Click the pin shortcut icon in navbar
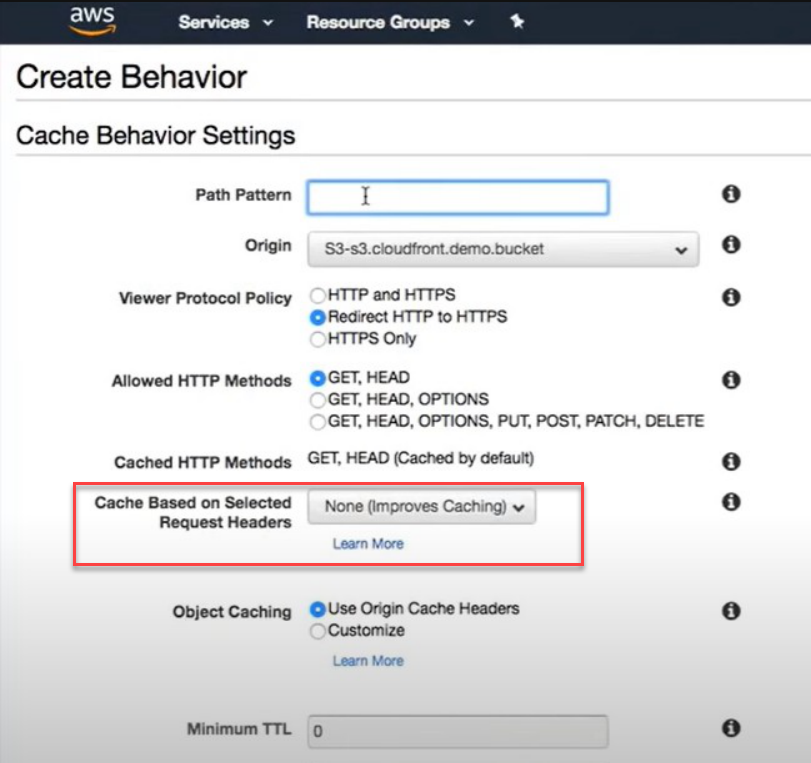 (517, 22)
